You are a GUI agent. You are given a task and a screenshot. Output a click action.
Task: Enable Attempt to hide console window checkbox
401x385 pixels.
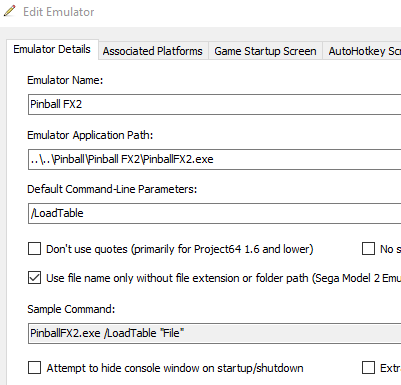(x=34, y=368)
